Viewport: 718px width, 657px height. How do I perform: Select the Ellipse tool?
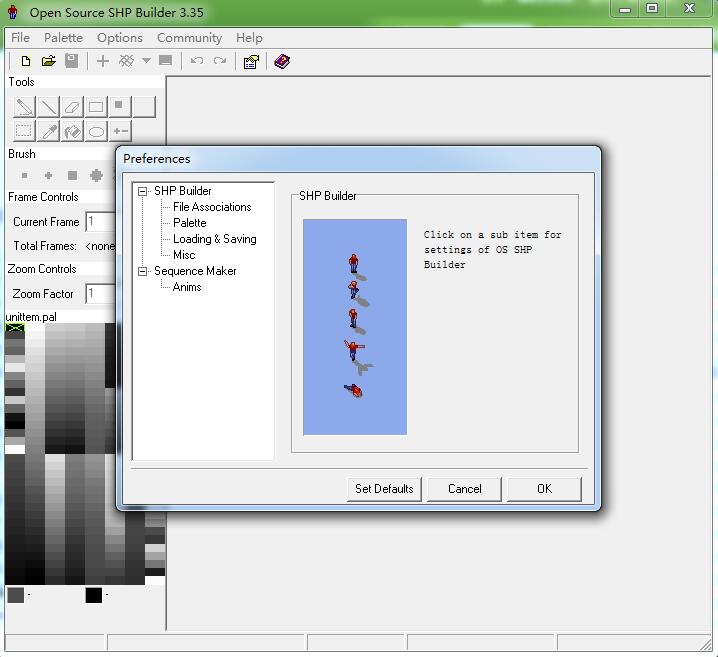pyautogui.click(x=96, y=132)
